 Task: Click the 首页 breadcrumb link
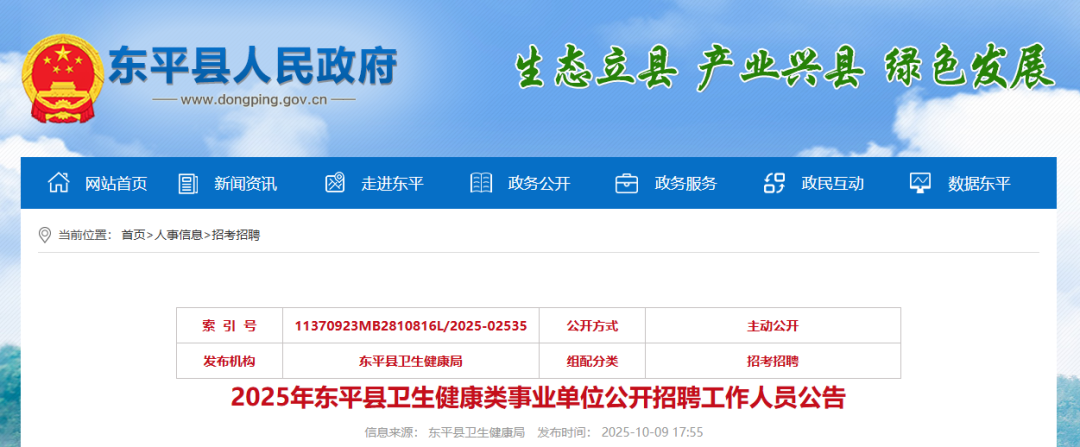(x=133, y=235)
